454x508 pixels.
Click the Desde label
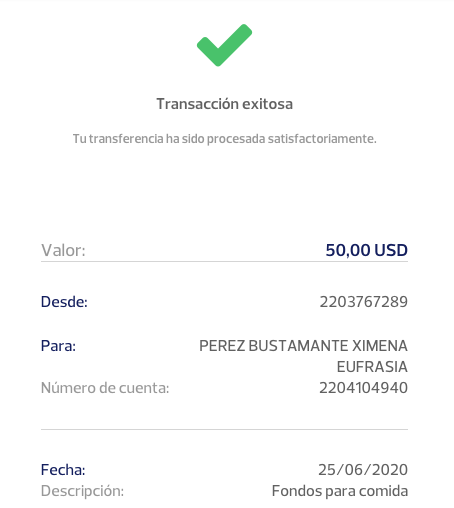point(64,302)
